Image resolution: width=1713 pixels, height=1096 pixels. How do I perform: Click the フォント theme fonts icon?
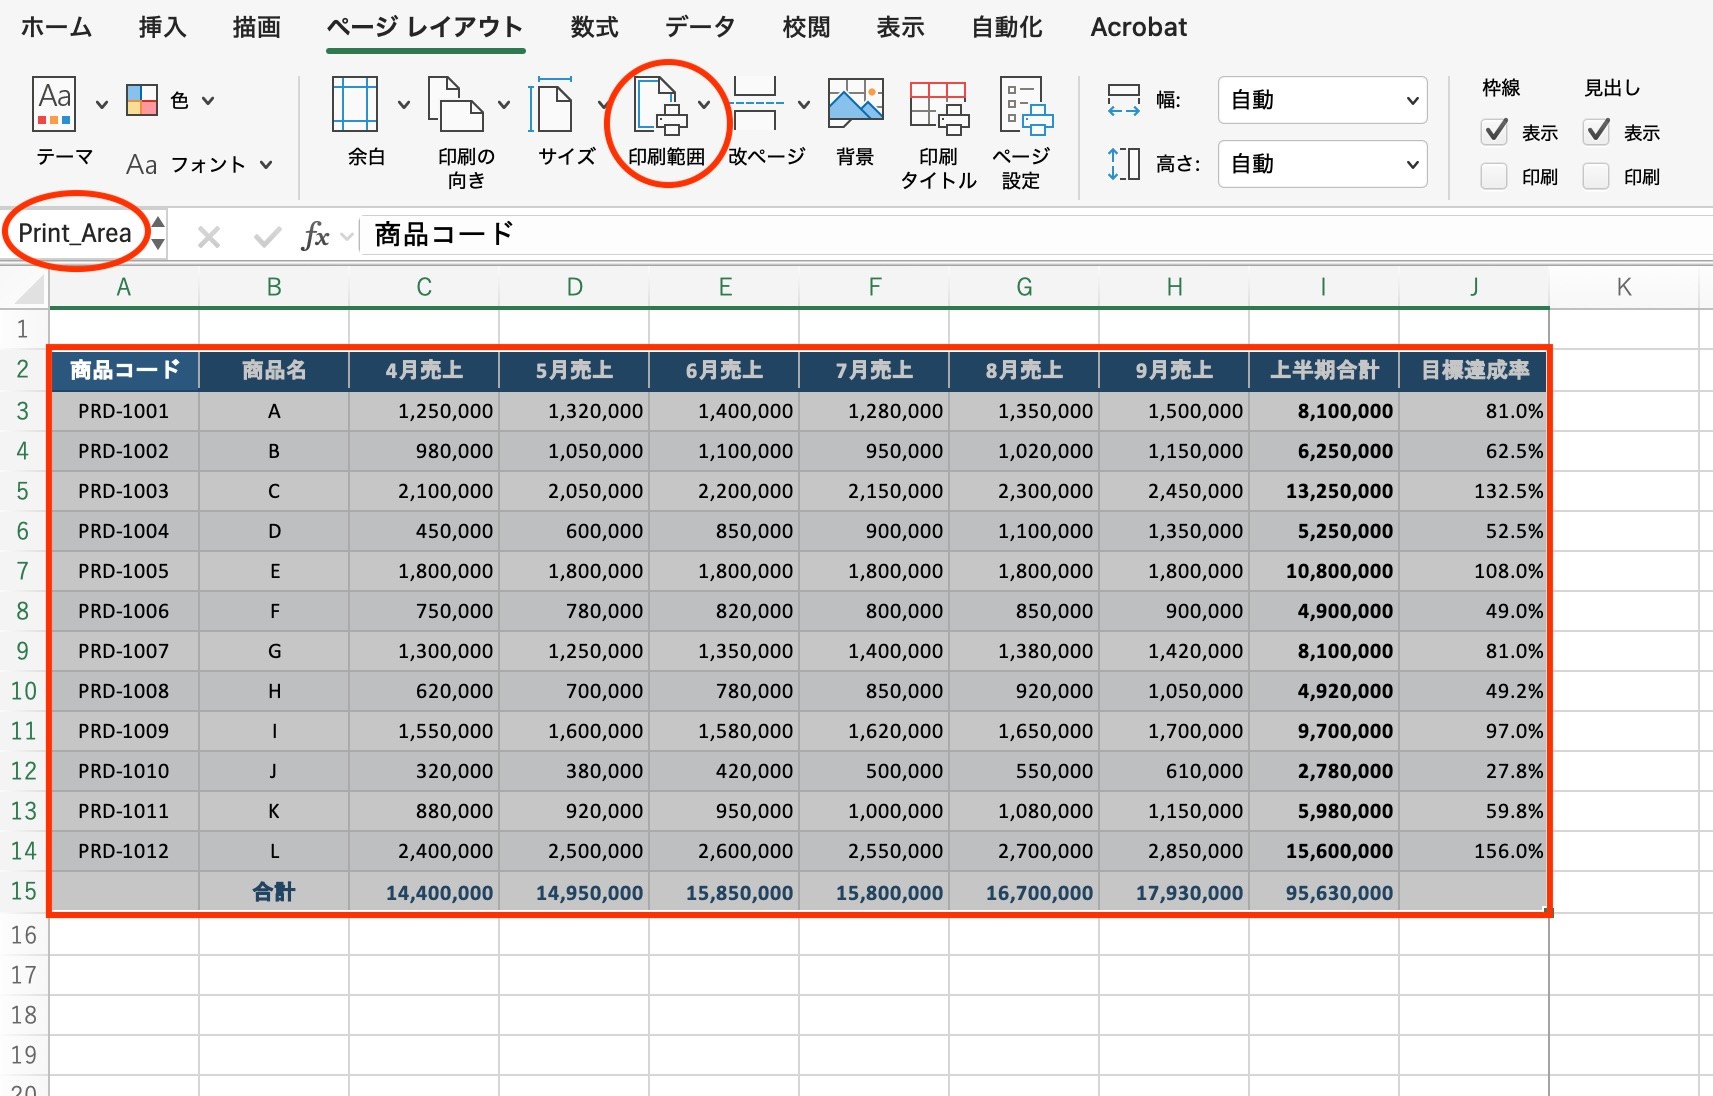142,164
